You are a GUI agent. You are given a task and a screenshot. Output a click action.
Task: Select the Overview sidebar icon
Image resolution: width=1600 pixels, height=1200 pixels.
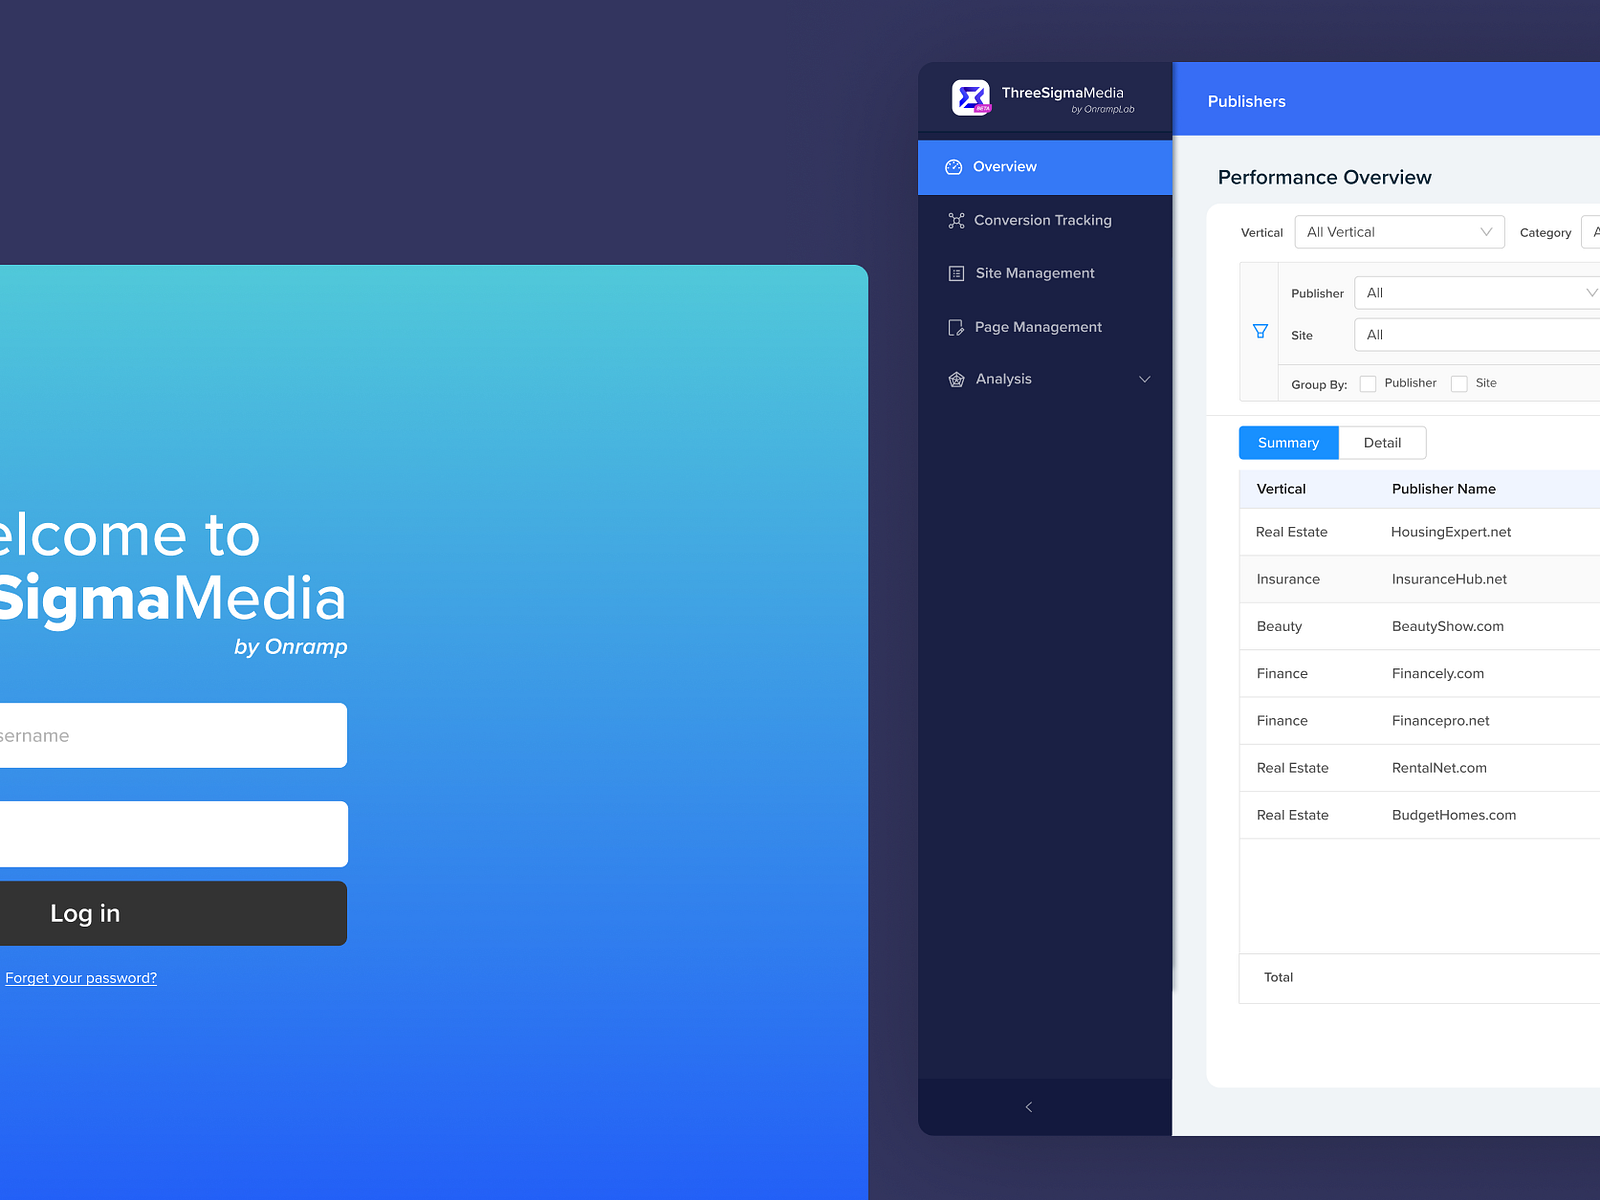955,167
